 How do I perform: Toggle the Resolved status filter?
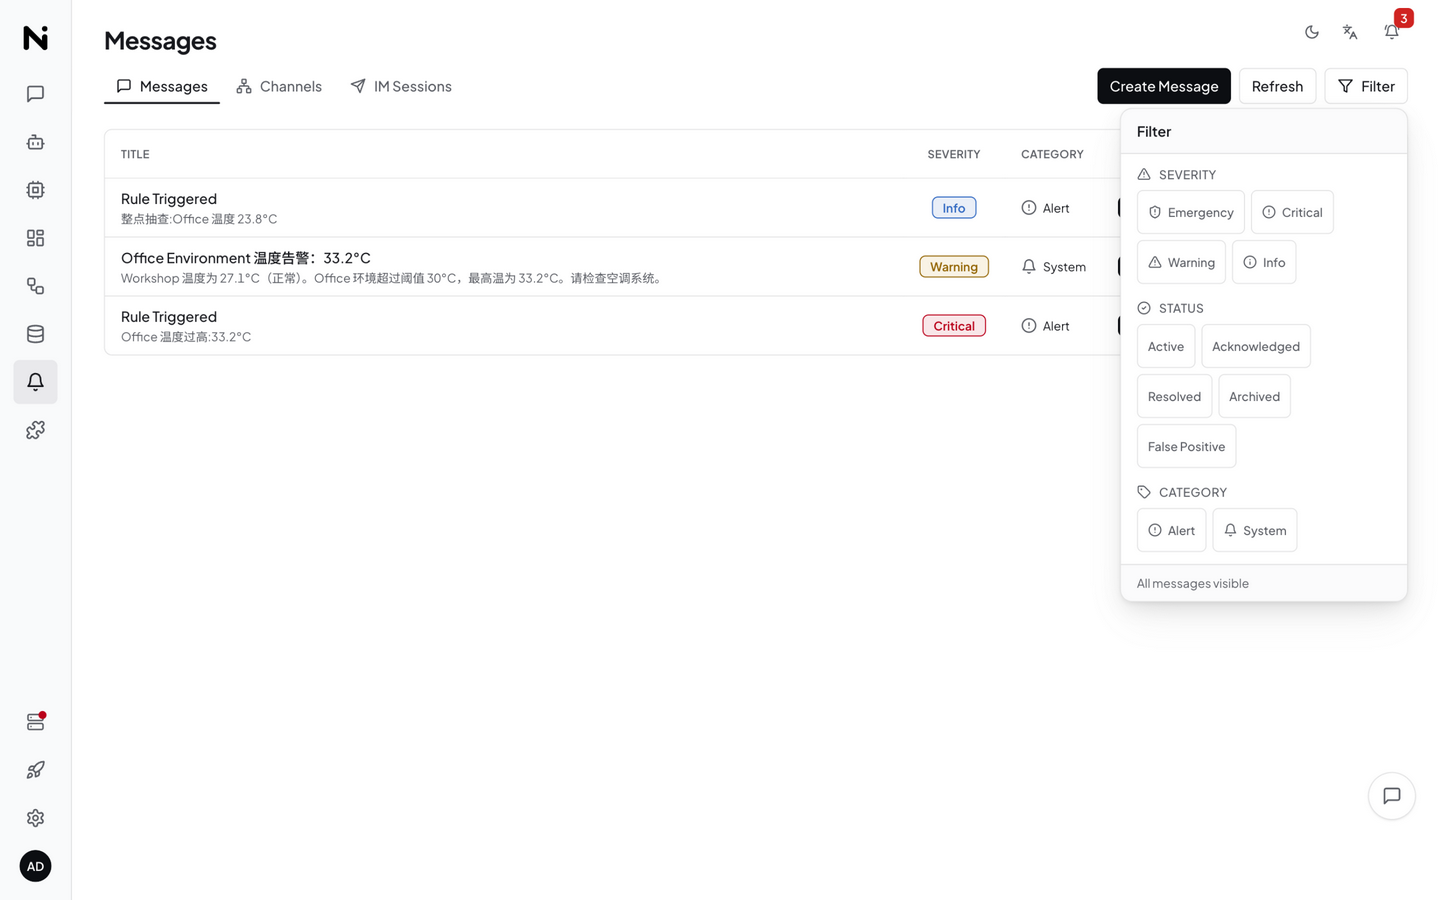point(1174,396)
